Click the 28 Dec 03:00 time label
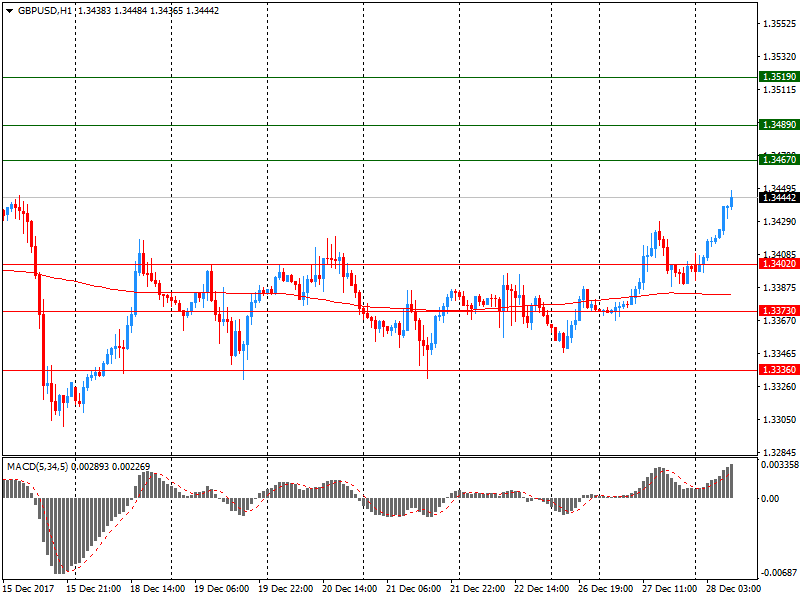800x600 pixels. click(735, 590)
